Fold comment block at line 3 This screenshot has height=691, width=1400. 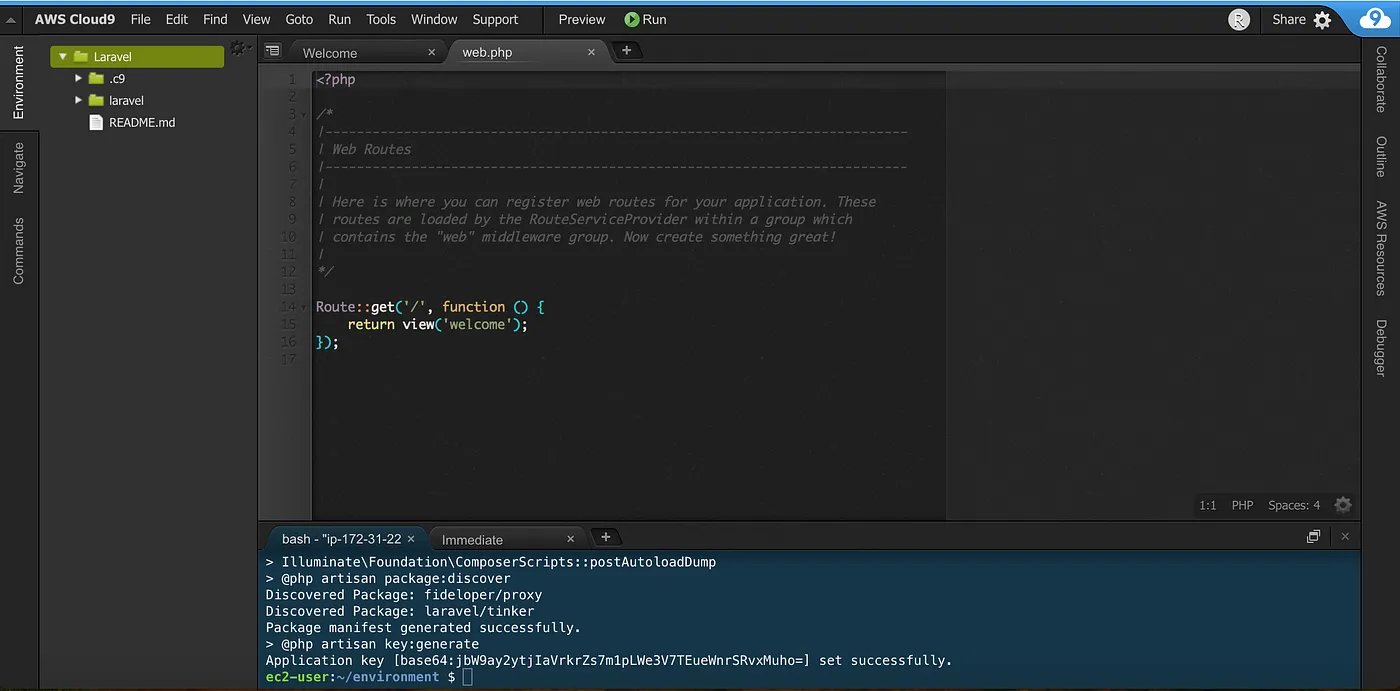(x=304, y=114)
